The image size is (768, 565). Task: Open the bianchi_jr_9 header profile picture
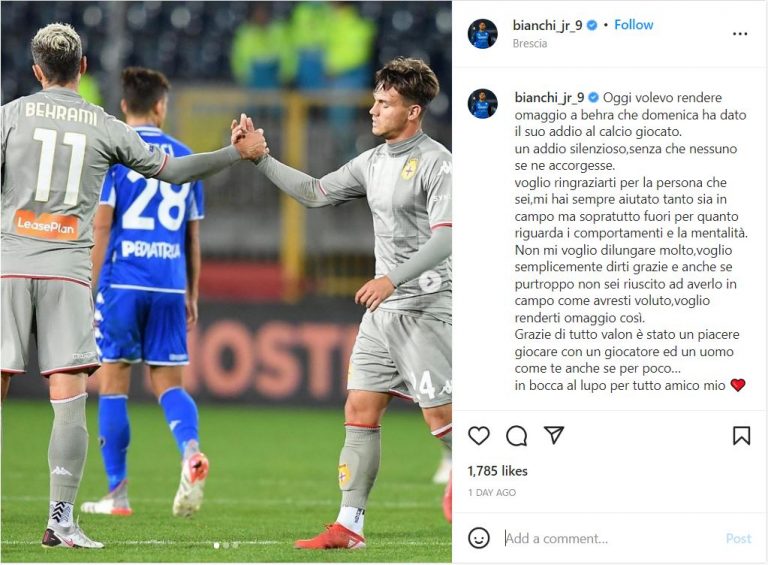[482, 34]
